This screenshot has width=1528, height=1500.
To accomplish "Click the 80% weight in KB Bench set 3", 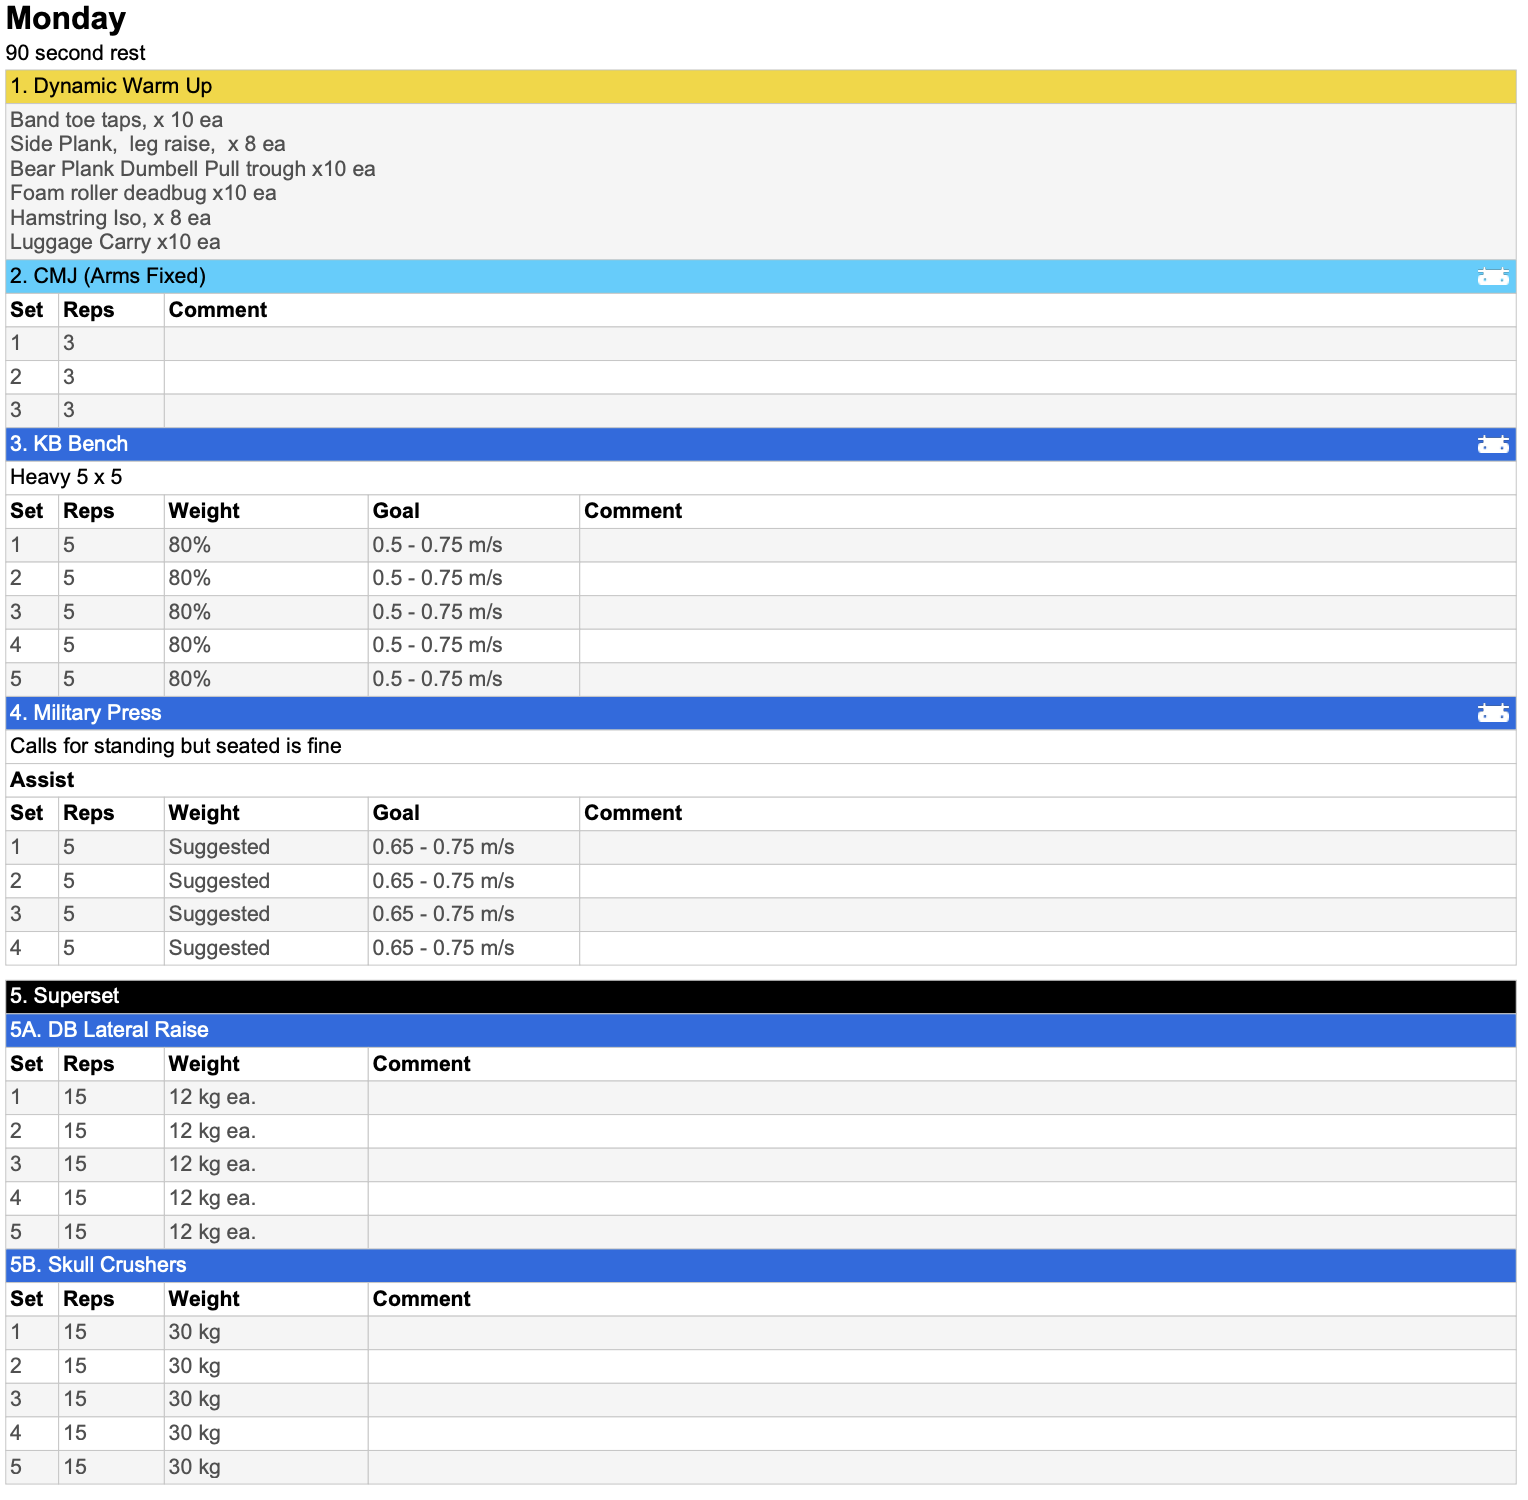I will (x=190, y=612).
